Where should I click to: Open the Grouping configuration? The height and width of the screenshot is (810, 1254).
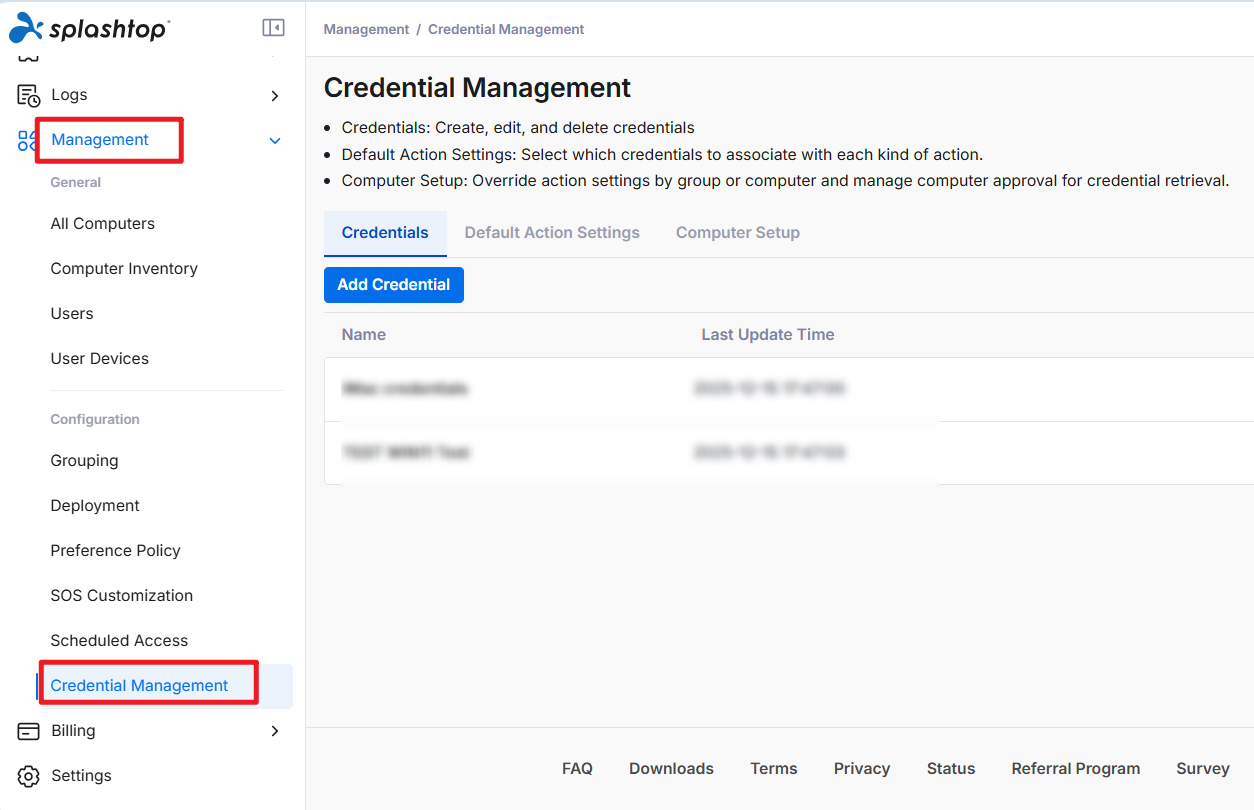(84, 461)
